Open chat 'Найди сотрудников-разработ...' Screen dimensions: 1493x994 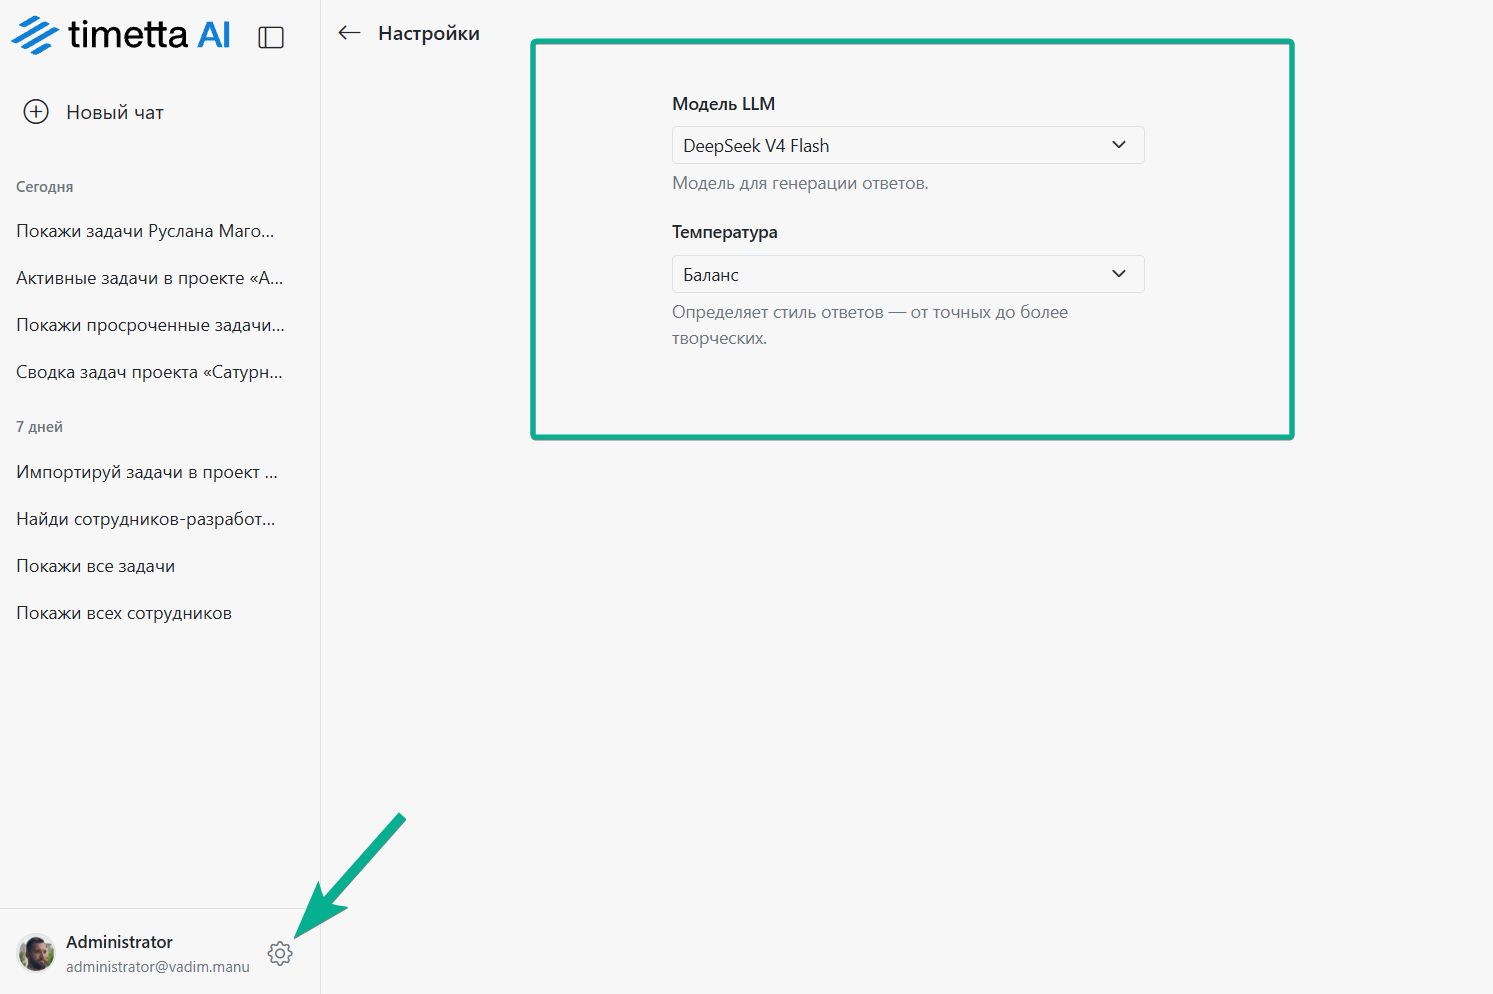(x=146, y=519)
